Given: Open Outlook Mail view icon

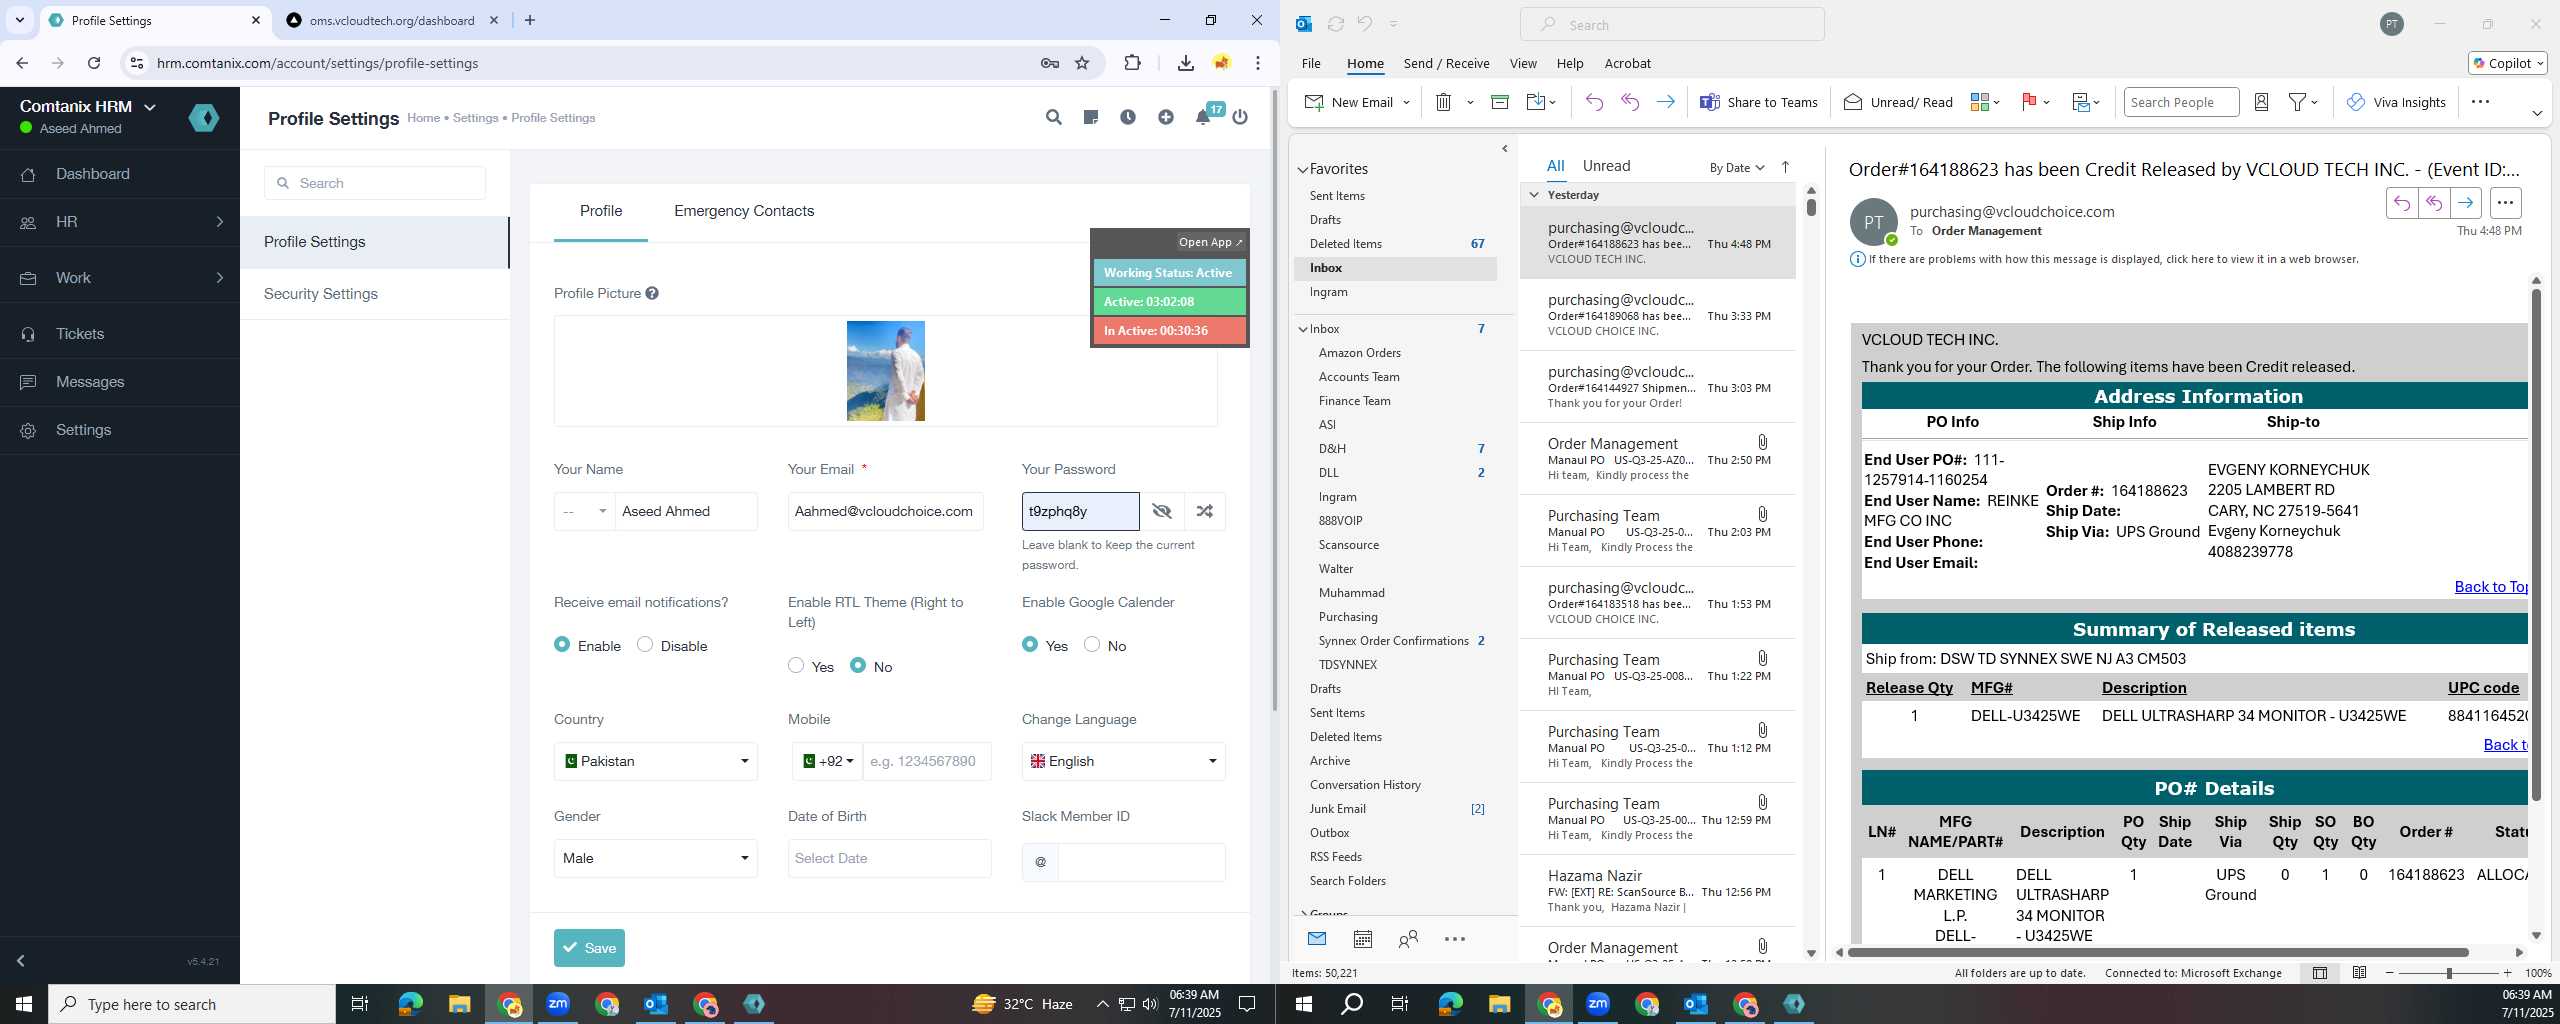Looking at the screenshot, I should [x=1317, y=939].
